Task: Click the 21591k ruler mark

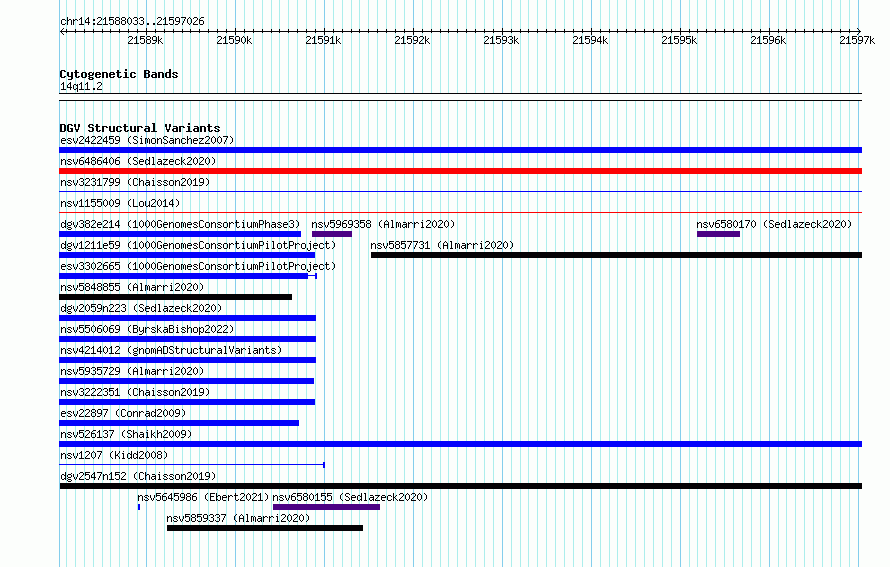Action: 324,40
